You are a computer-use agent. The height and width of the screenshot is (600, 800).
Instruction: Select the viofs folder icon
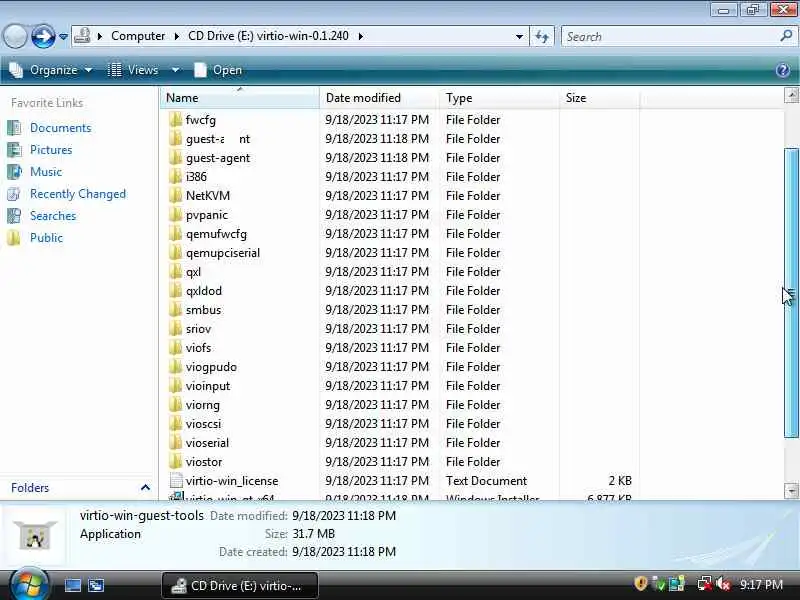point(176,348)
